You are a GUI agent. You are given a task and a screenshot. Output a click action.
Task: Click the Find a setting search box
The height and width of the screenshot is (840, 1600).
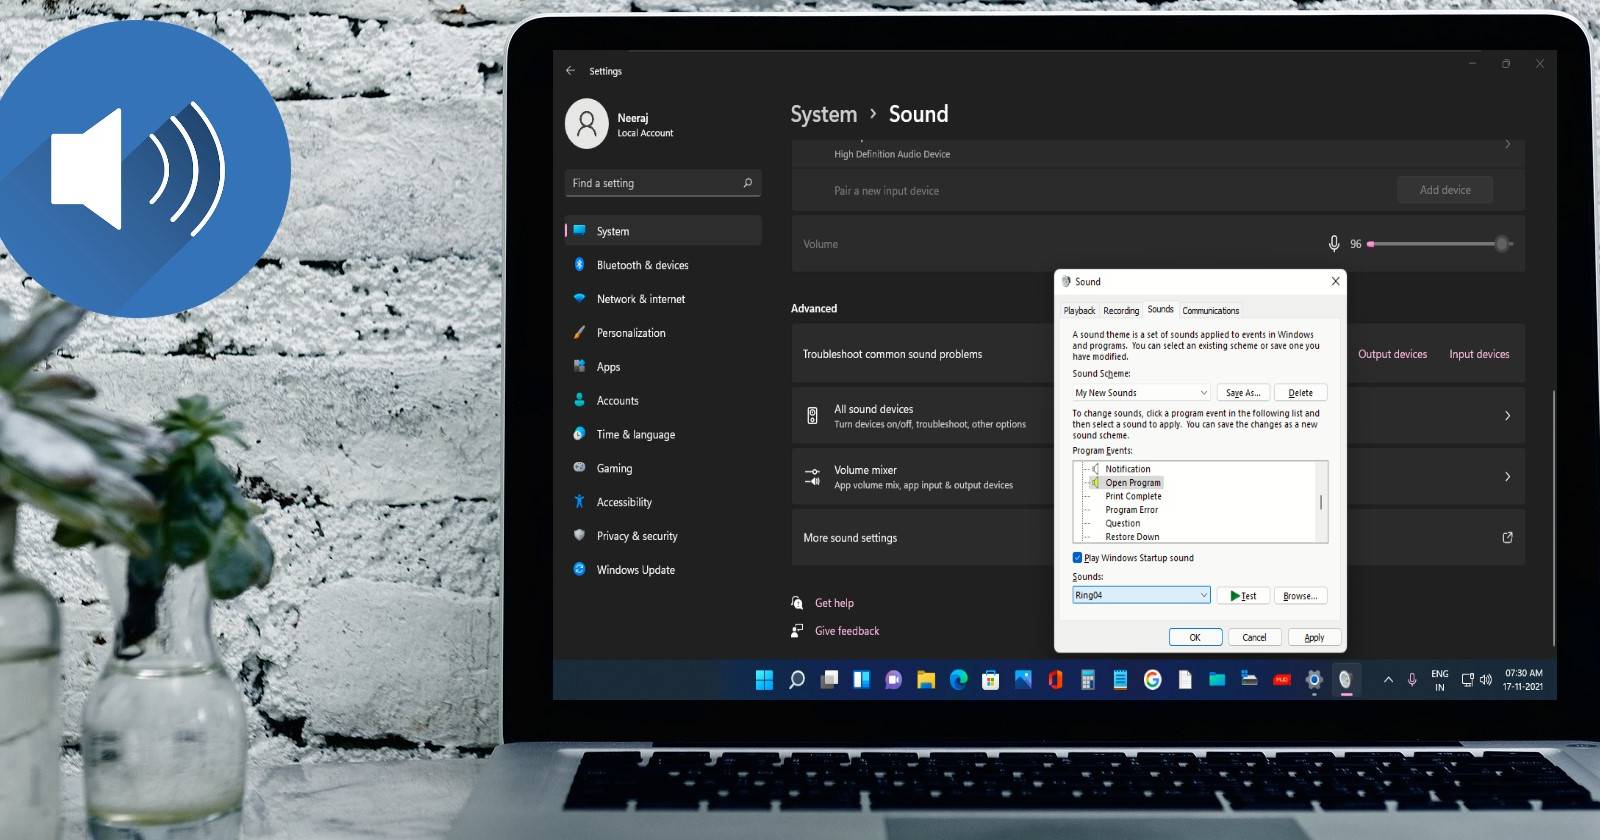pyautogui.click(x=663, y=183)
